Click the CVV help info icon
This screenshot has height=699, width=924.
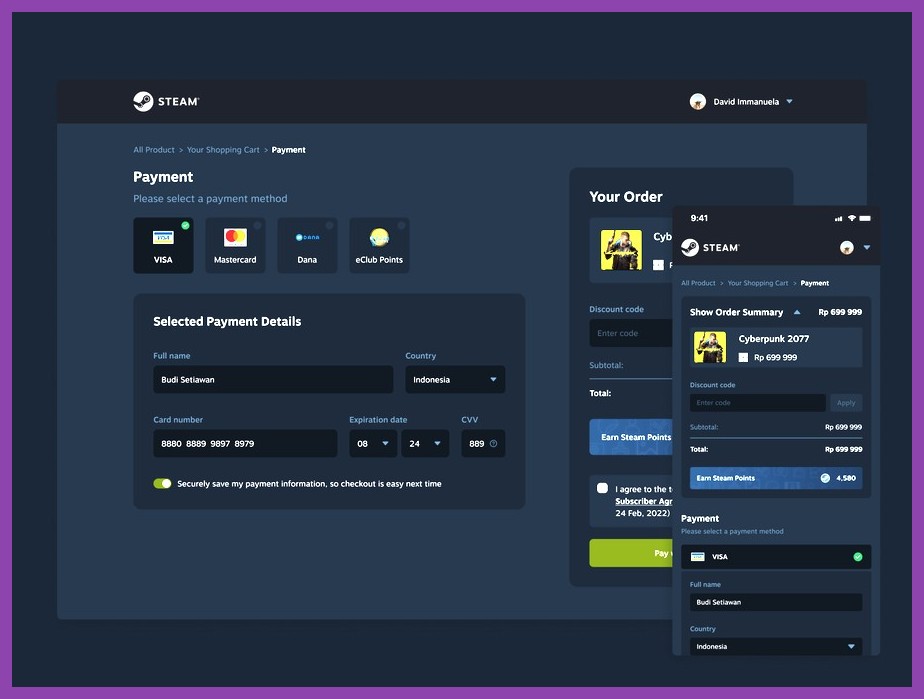493,443
